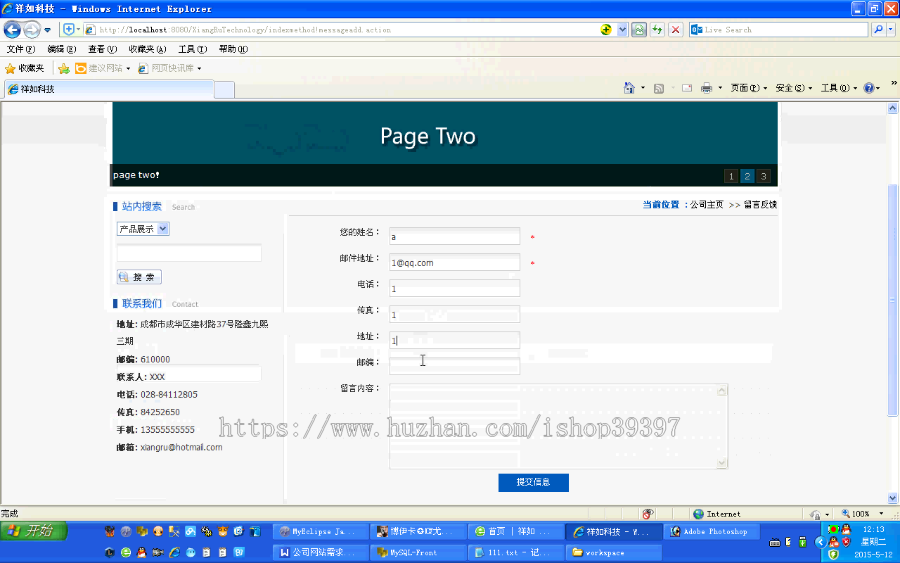
Task: Switch to MySQL-Front taskbar window
Action: 417,553
